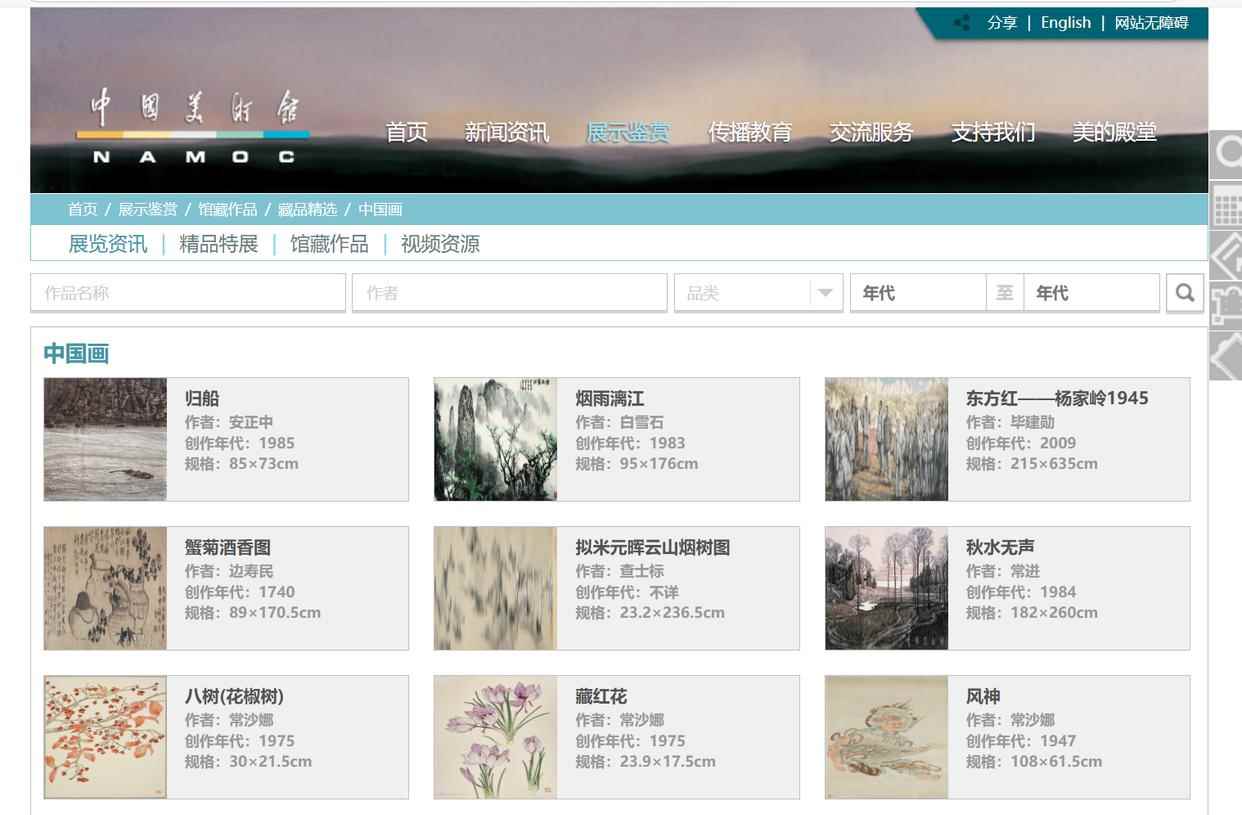The image size is (1242, 815).
Task: Open the calendar grid icon in right sidebar
Action: 1227,207
